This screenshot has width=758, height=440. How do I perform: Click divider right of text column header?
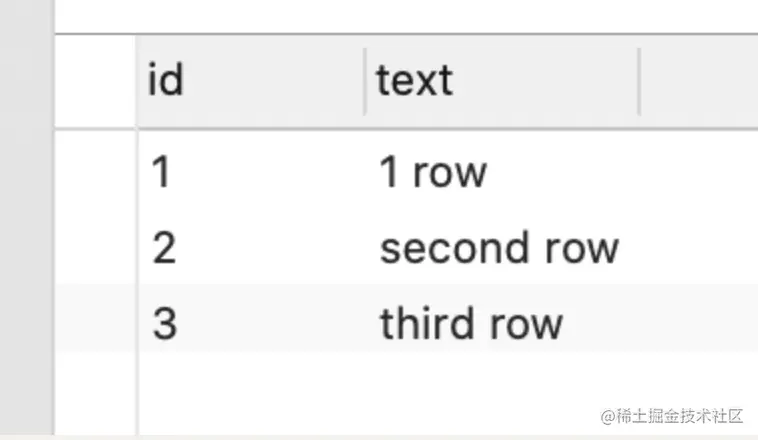pyautogui.click(x=639, y=81)
